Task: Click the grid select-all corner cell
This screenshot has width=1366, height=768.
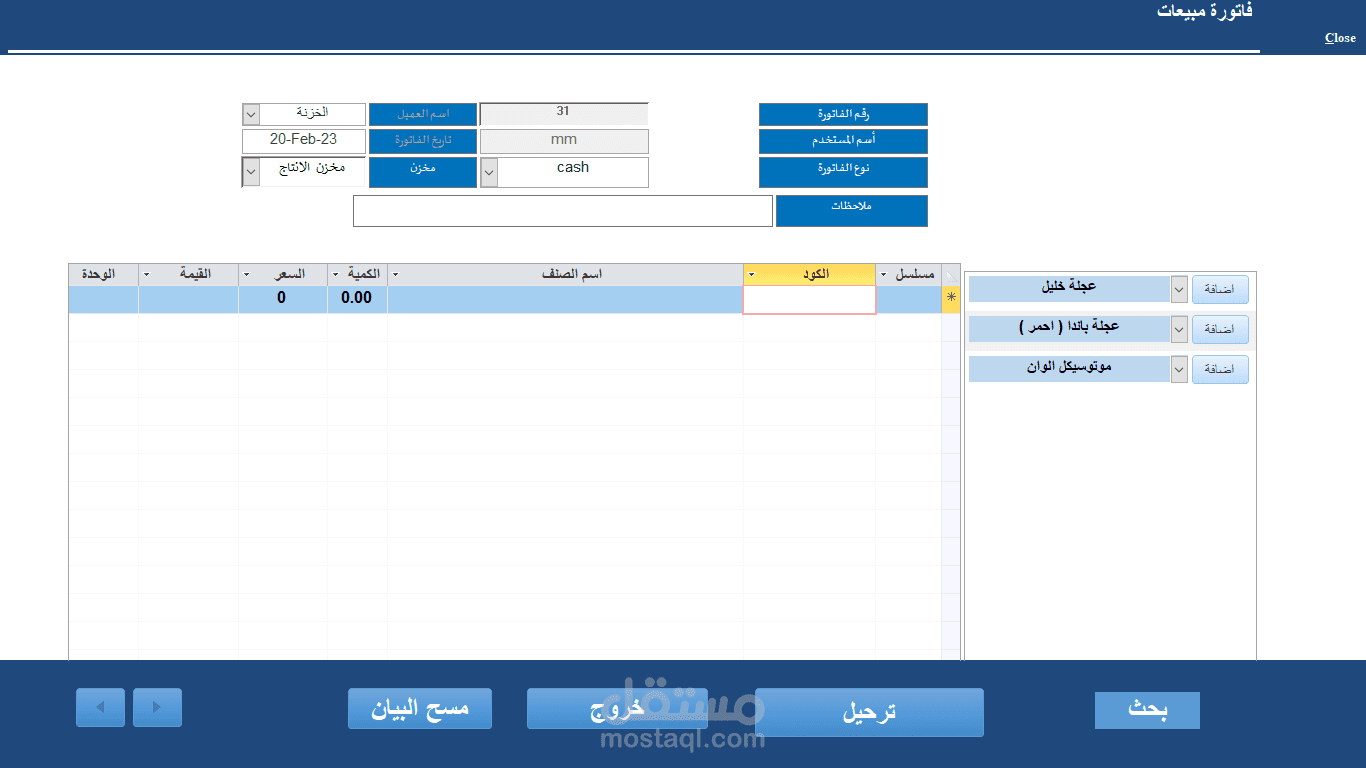Action: (951, 274)
